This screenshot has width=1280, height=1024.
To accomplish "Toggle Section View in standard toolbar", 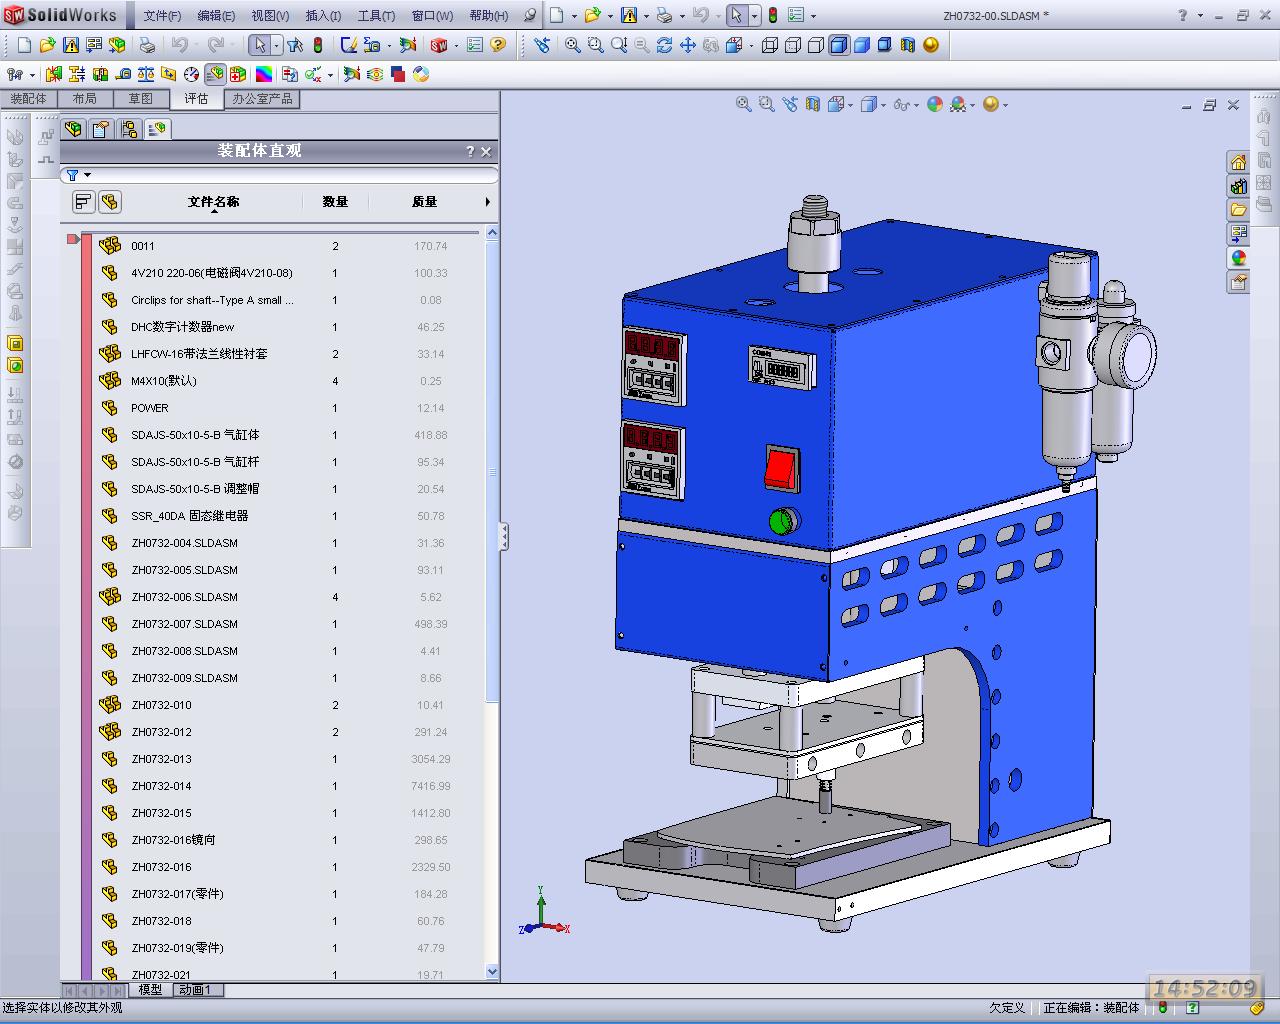I will tap(907, 45).
